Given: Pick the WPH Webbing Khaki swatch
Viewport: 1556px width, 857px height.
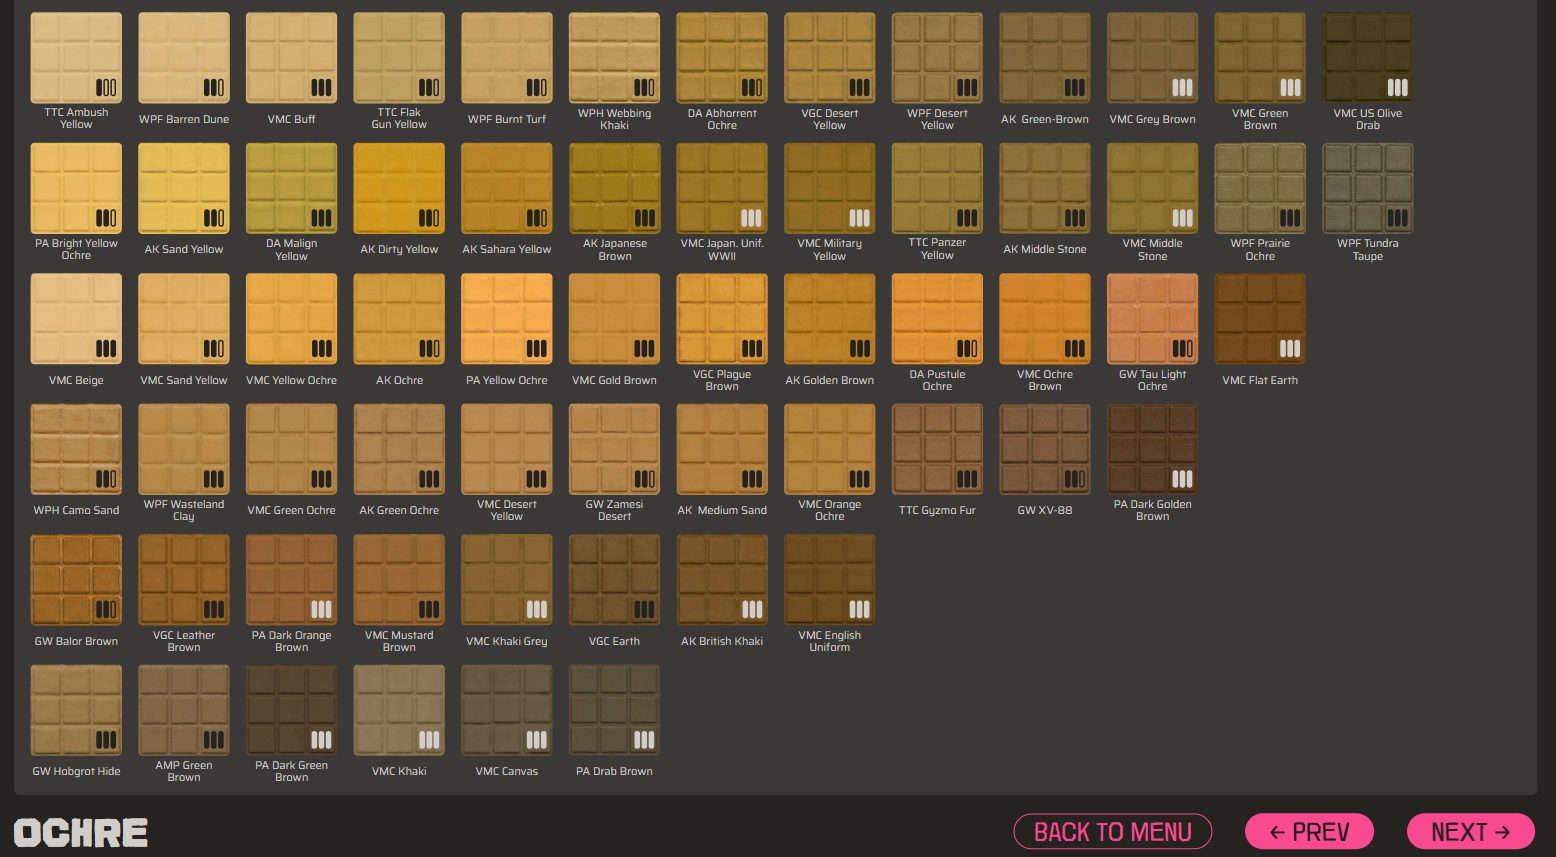Looking at the screenshot, I should 614,58.
